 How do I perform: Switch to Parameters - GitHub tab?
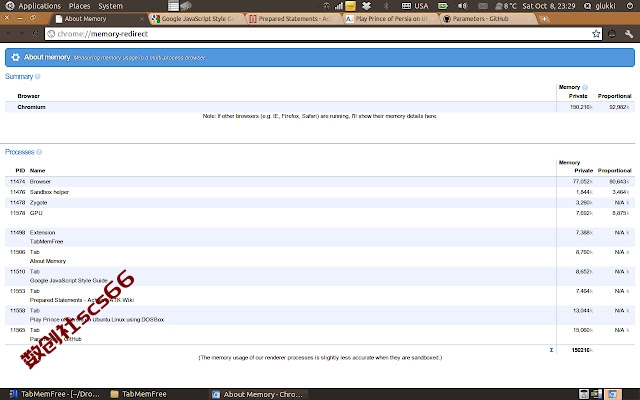[488, 19]
